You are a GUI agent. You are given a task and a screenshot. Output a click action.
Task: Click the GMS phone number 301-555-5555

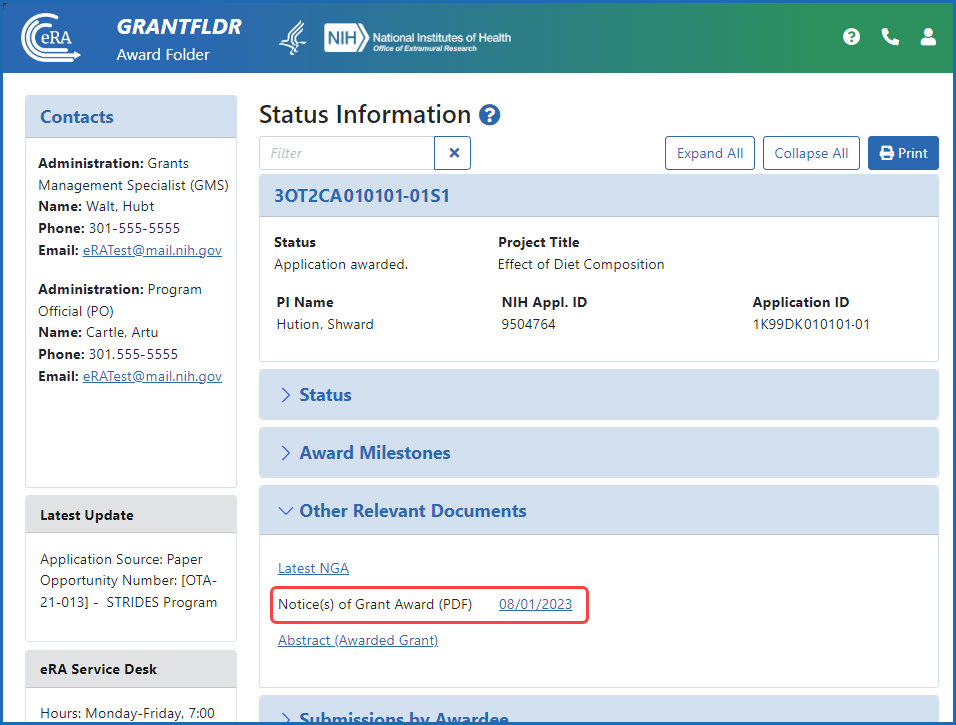coord(135,229)
